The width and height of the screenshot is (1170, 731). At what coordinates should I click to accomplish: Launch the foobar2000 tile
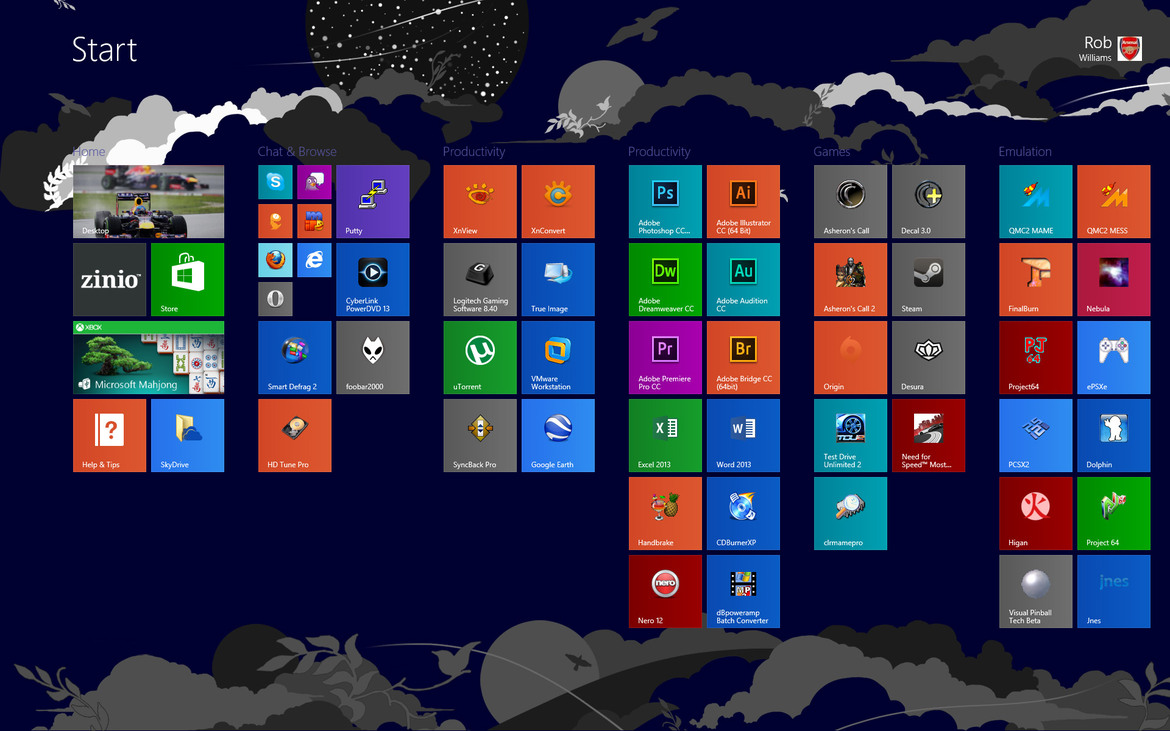372,357
